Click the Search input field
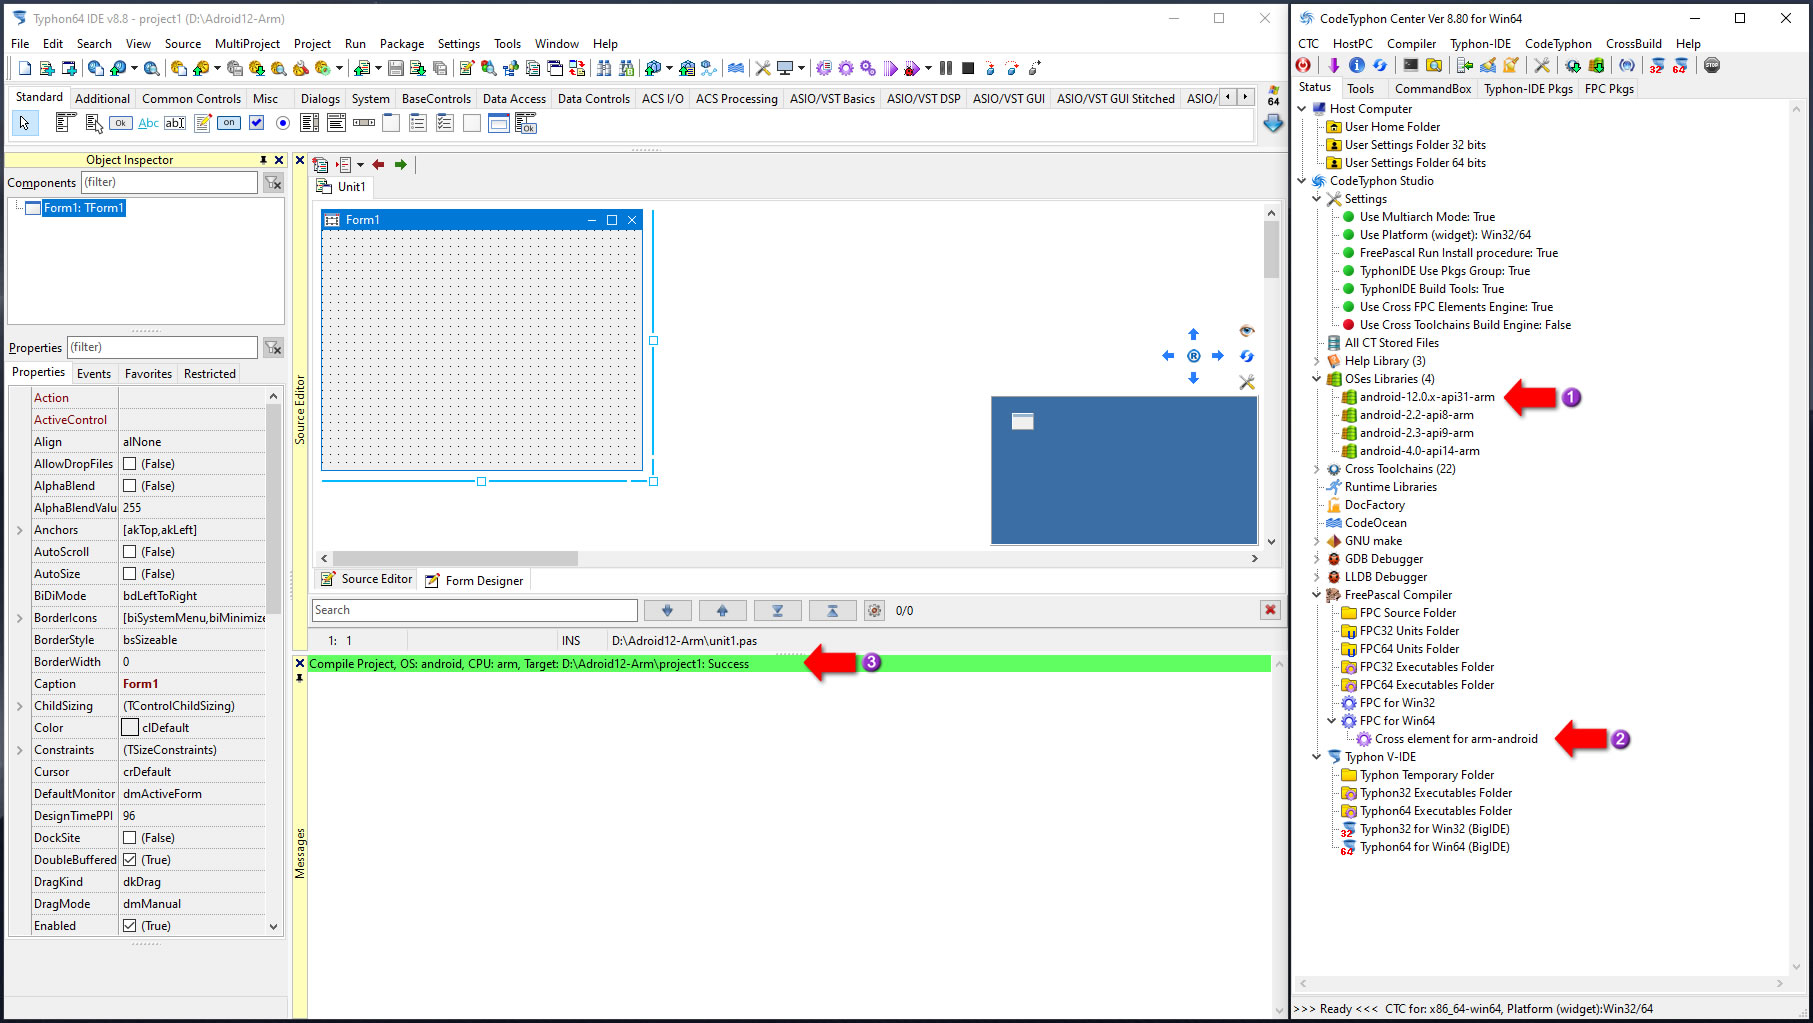Screen dimensions: 1813x1023 pyautogui.click(x=475, y=610)
